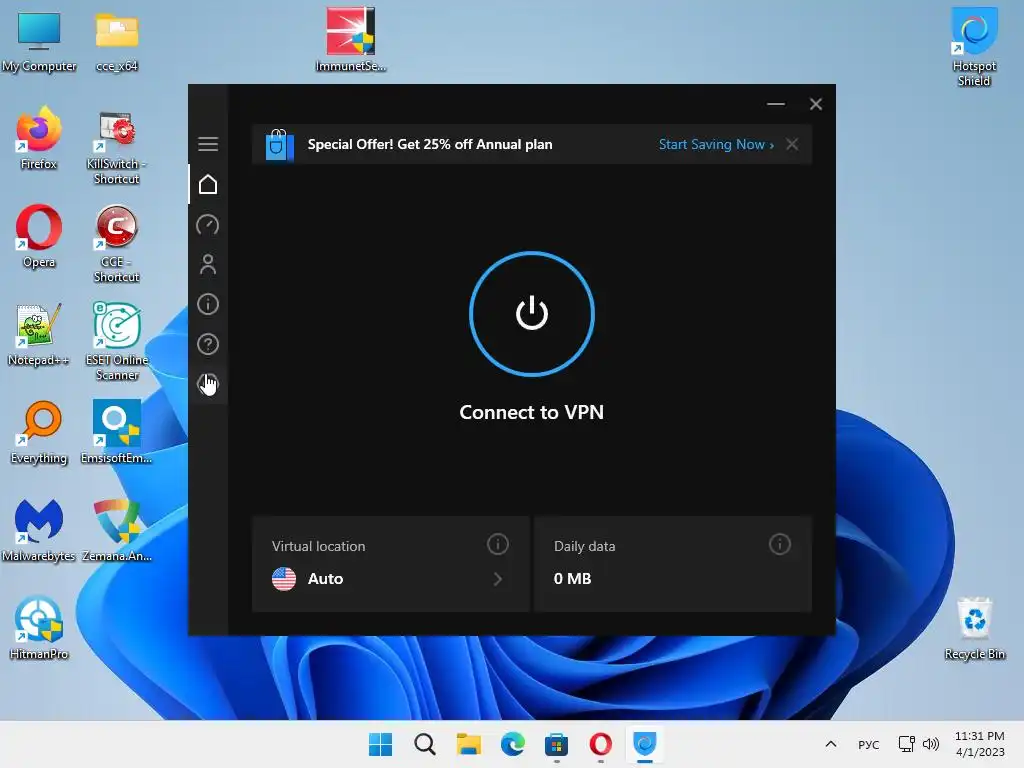Close the Hotspot Shield window
Screen dimensions: 1024x768
[x=816, y=104]
